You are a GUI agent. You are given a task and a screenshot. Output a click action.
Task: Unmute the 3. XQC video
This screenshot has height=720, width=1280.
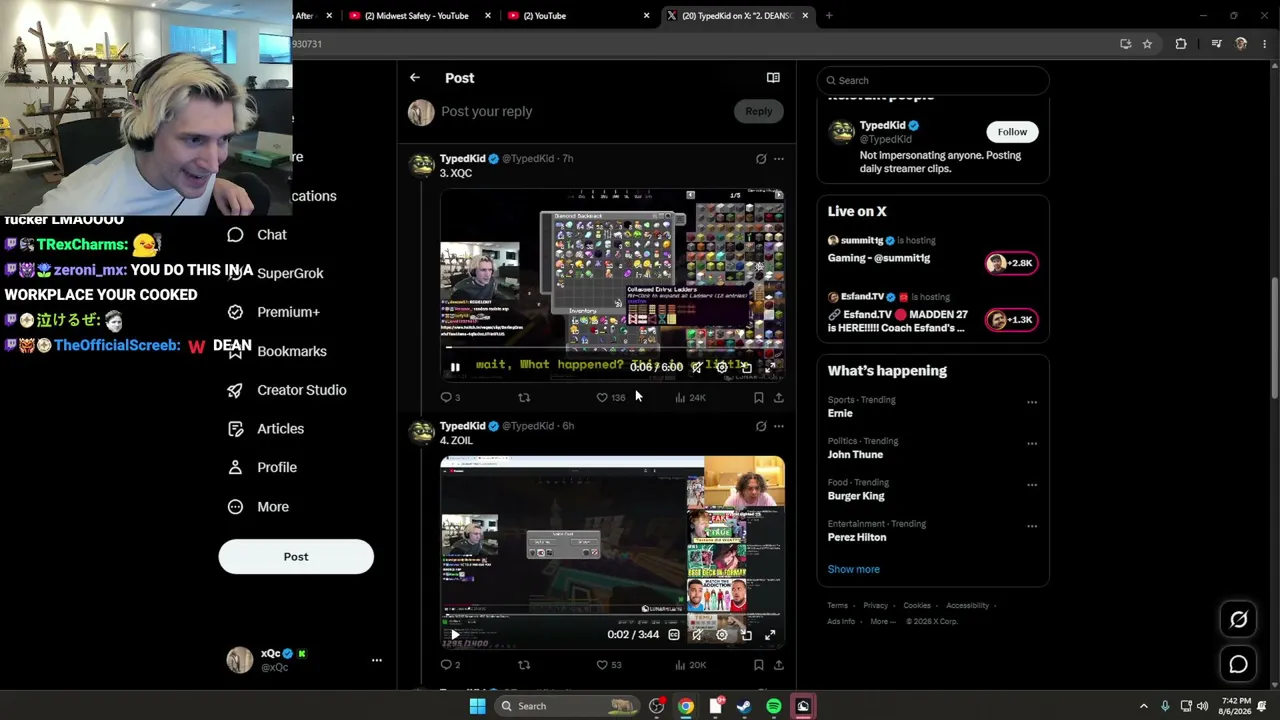click(697, 368)
